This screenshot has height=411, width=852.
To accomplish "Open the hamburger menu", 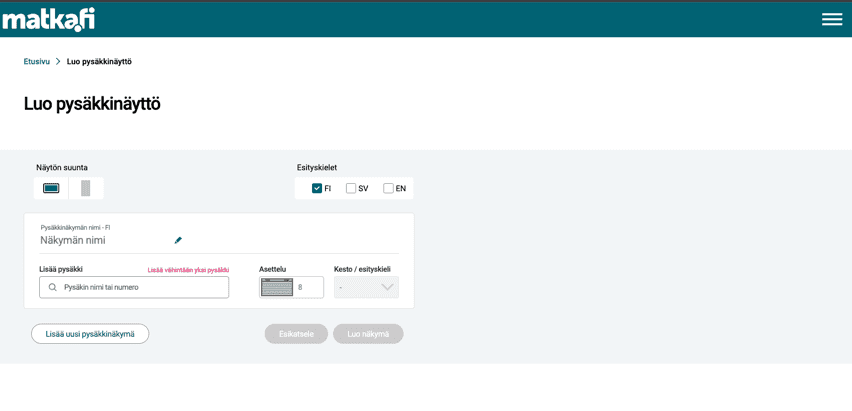I will (832, 20).
